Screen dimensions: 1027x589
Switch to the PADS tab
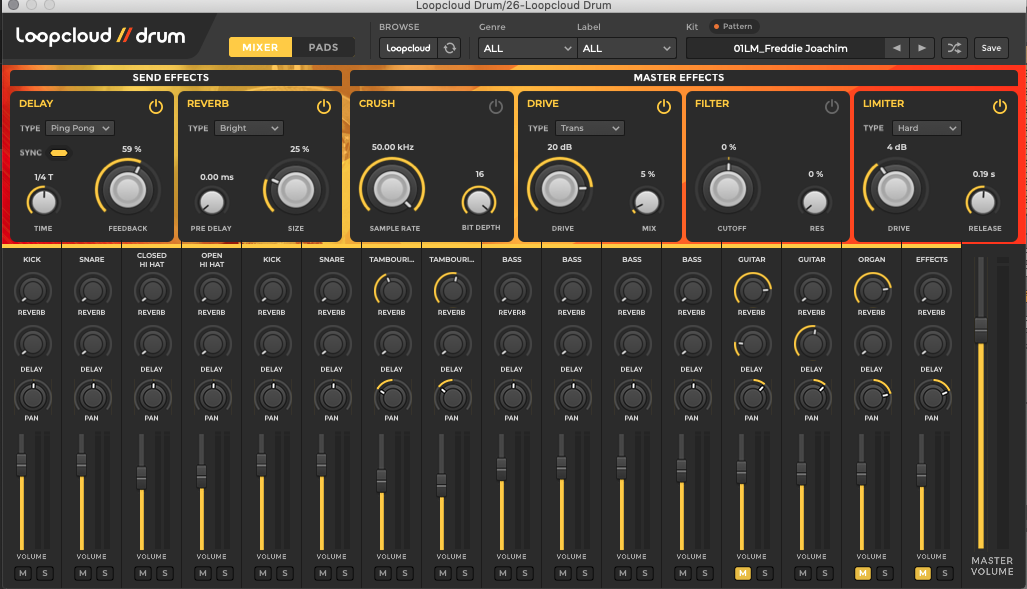point(324,47)
